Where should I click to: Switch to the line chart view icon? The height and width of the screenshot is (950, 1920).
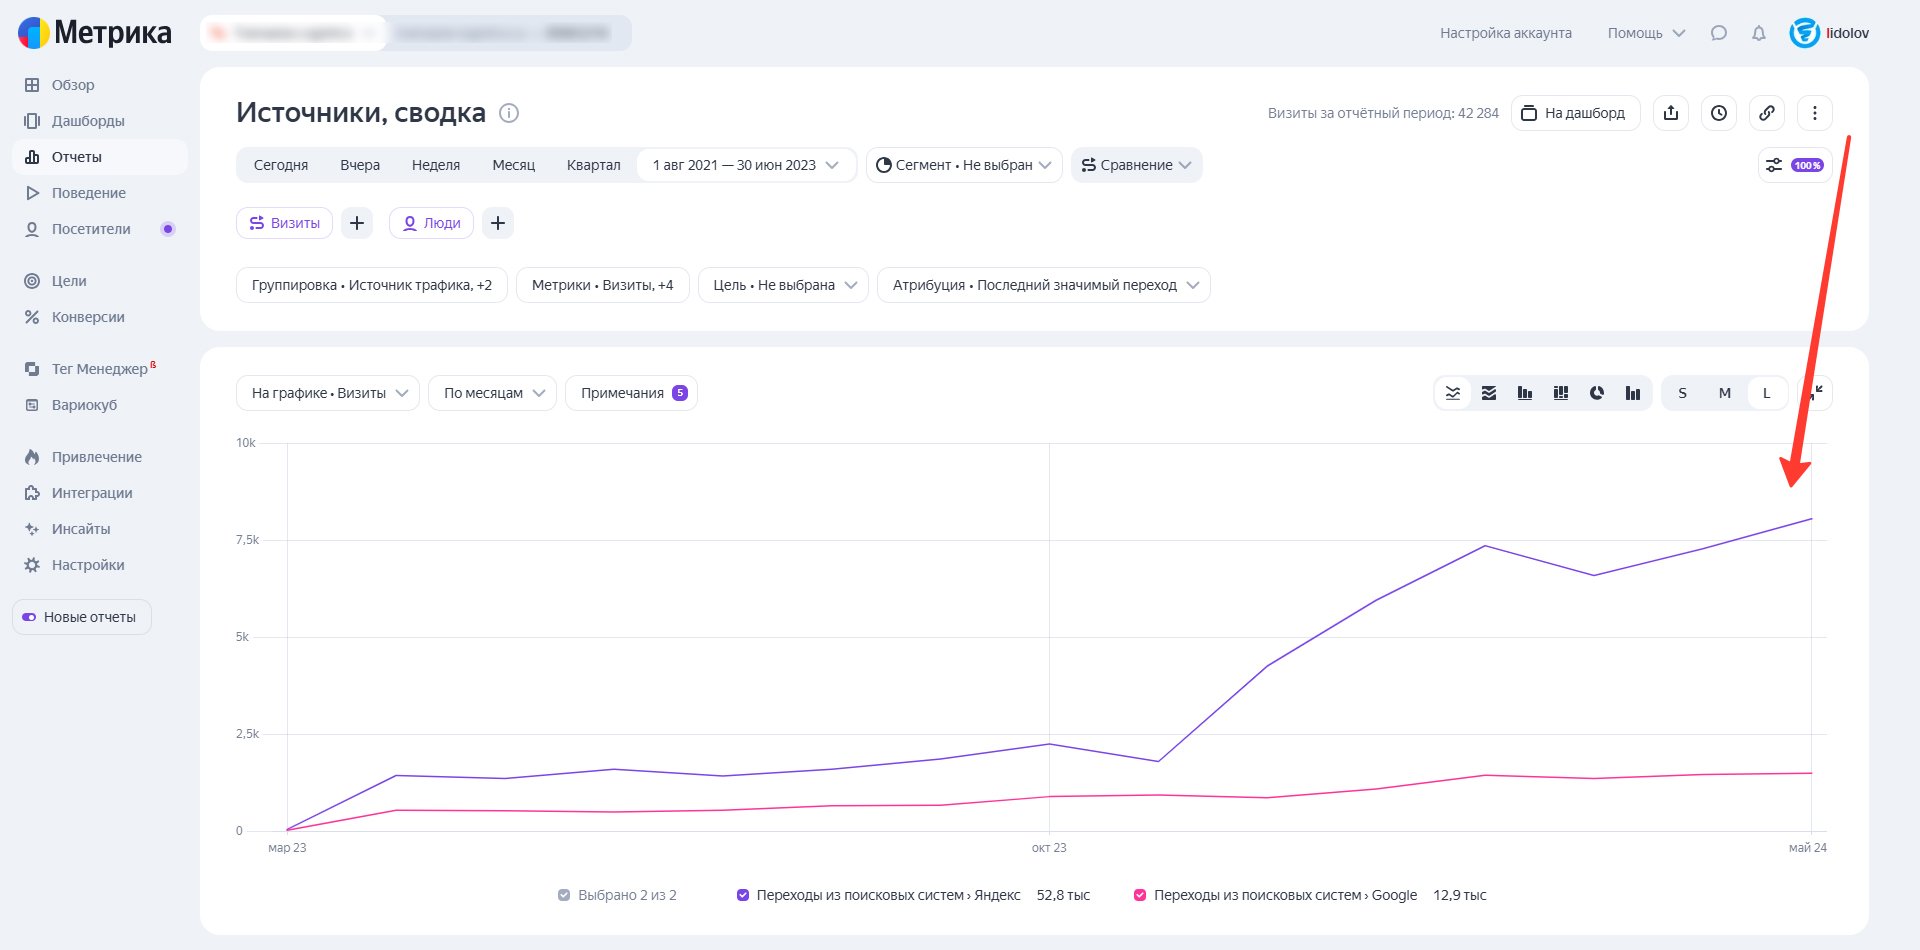(x=1453, y=393)
